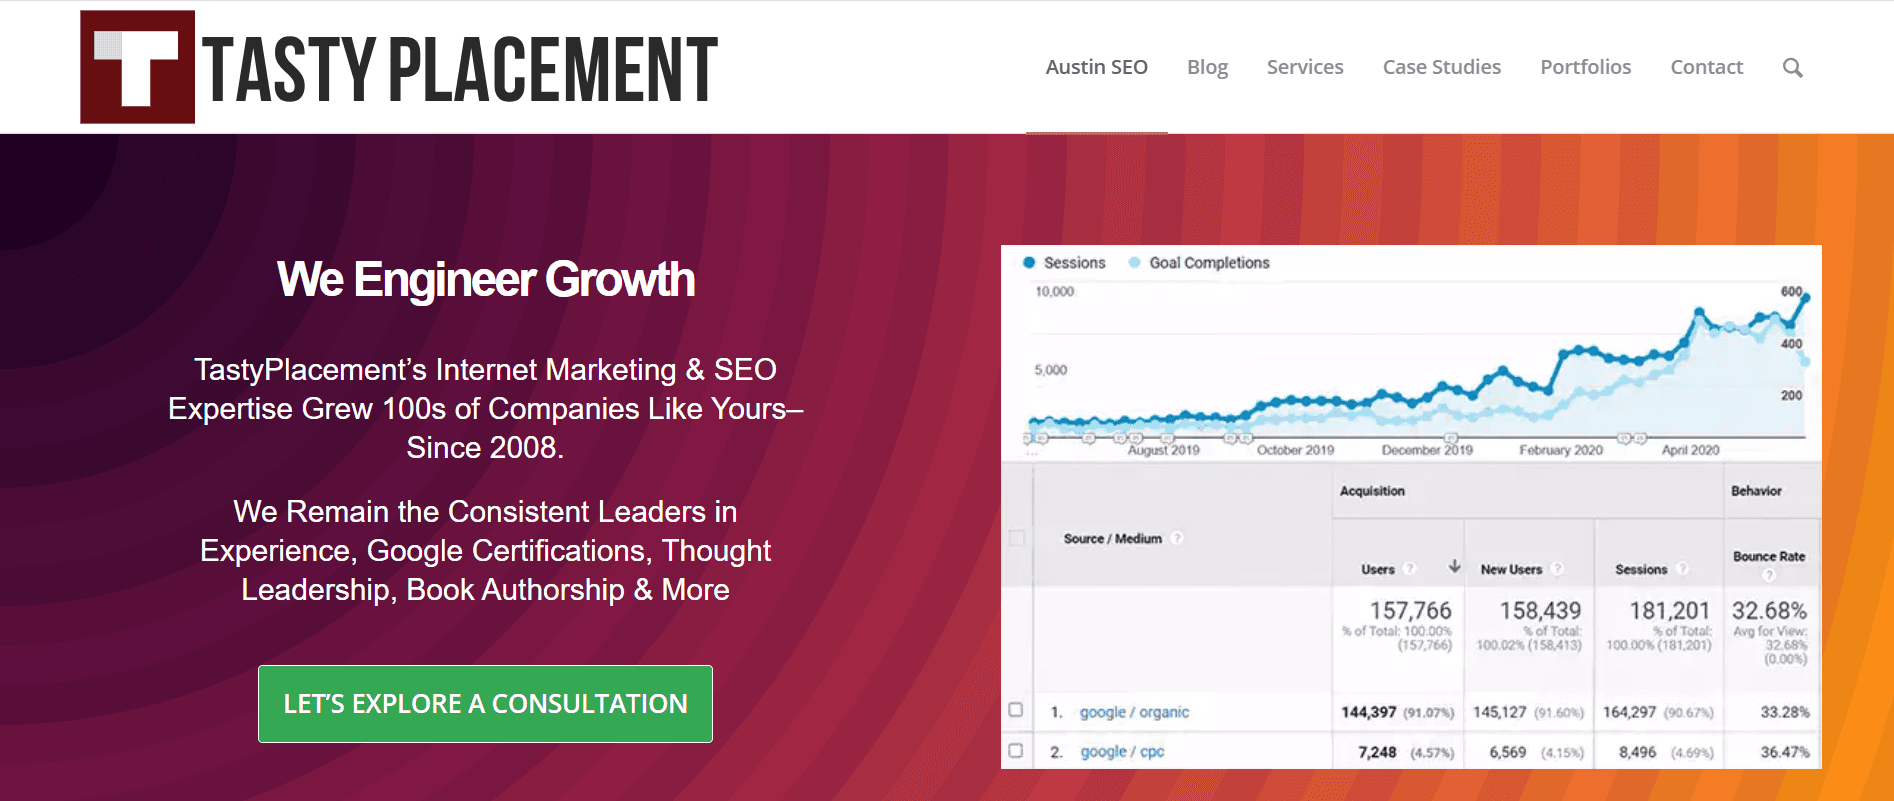
Task: Click the Behavior column group header
Action: (x=1756, y=491)
